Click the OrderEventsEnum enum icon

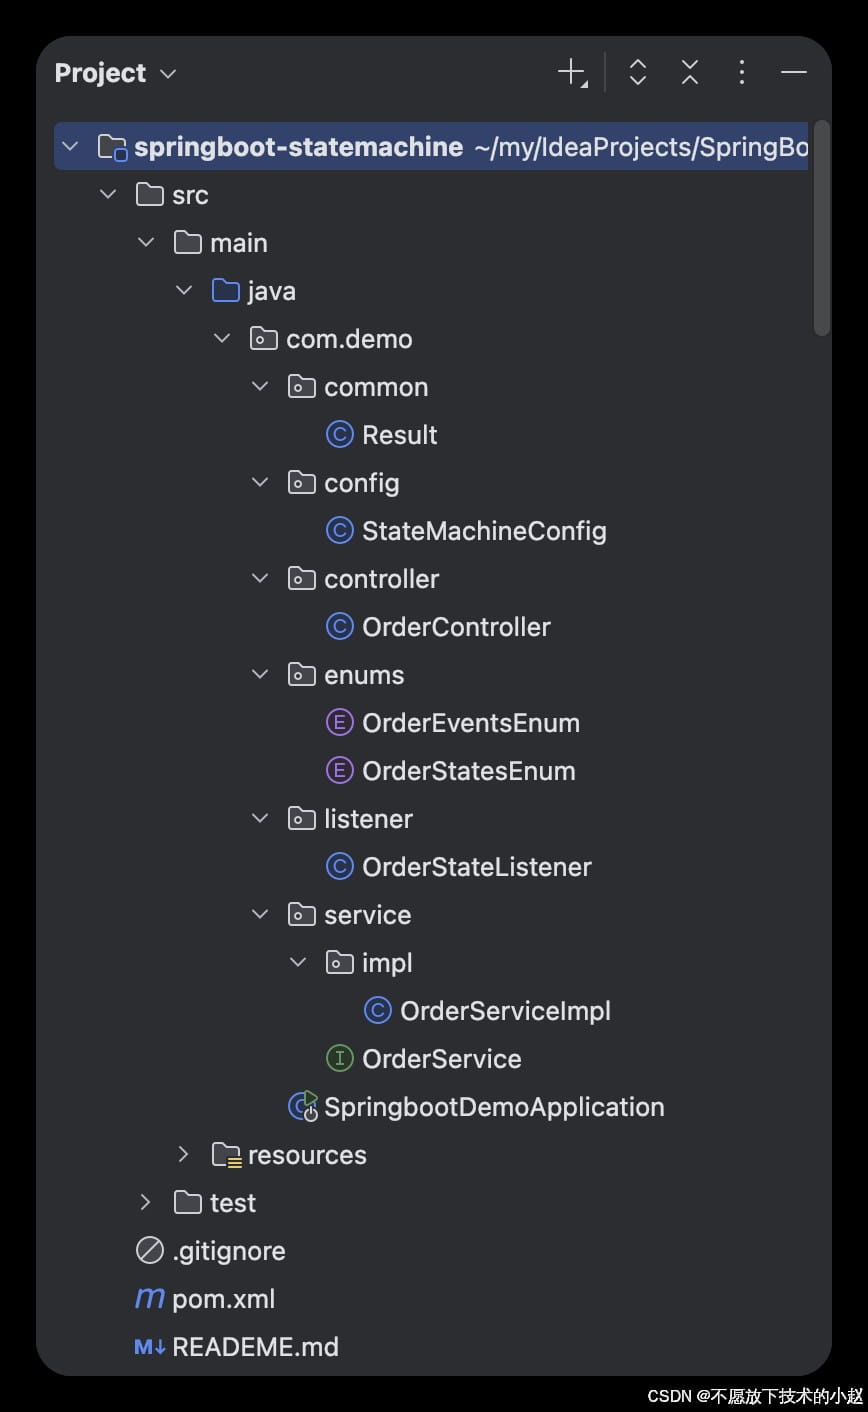click(340, 723)
